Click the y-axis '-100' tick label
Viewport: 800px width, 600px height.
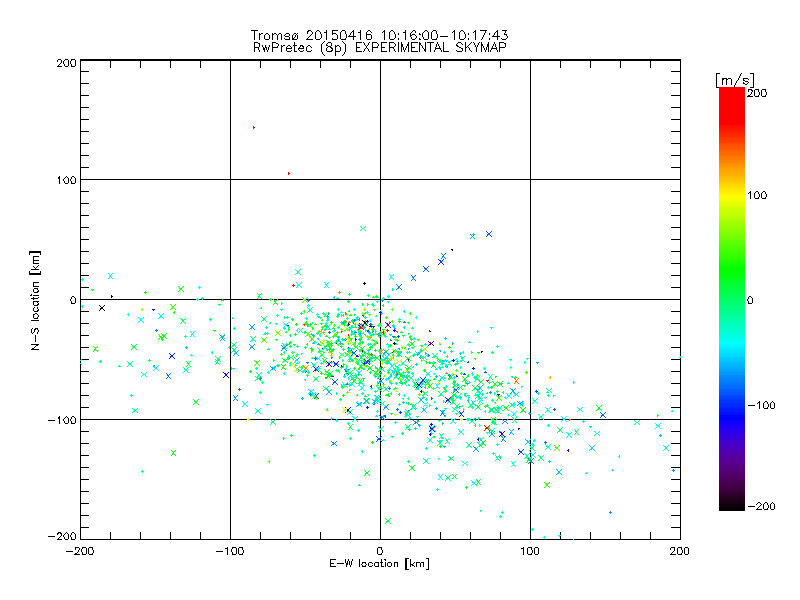pyautogui.click(x=62, y=420)
